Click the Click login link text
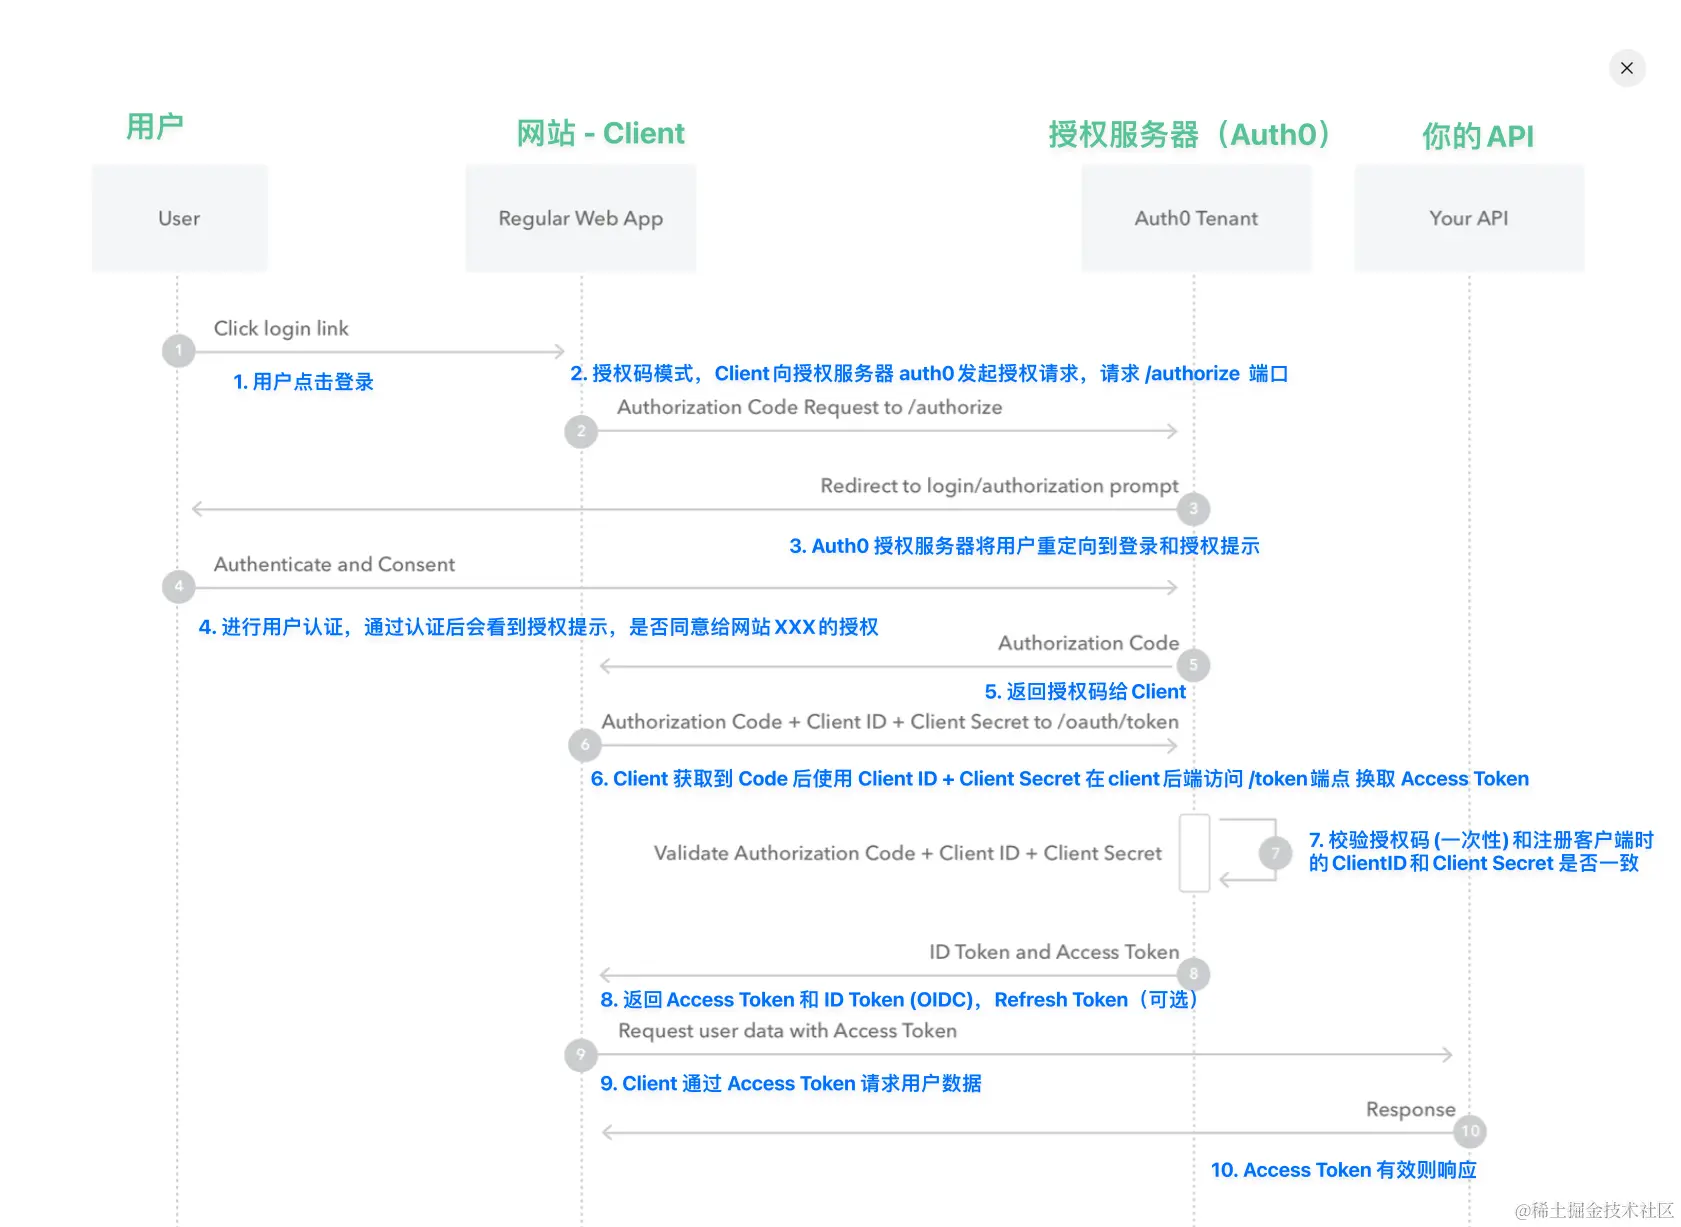1681x1227 pixels. 283,328
